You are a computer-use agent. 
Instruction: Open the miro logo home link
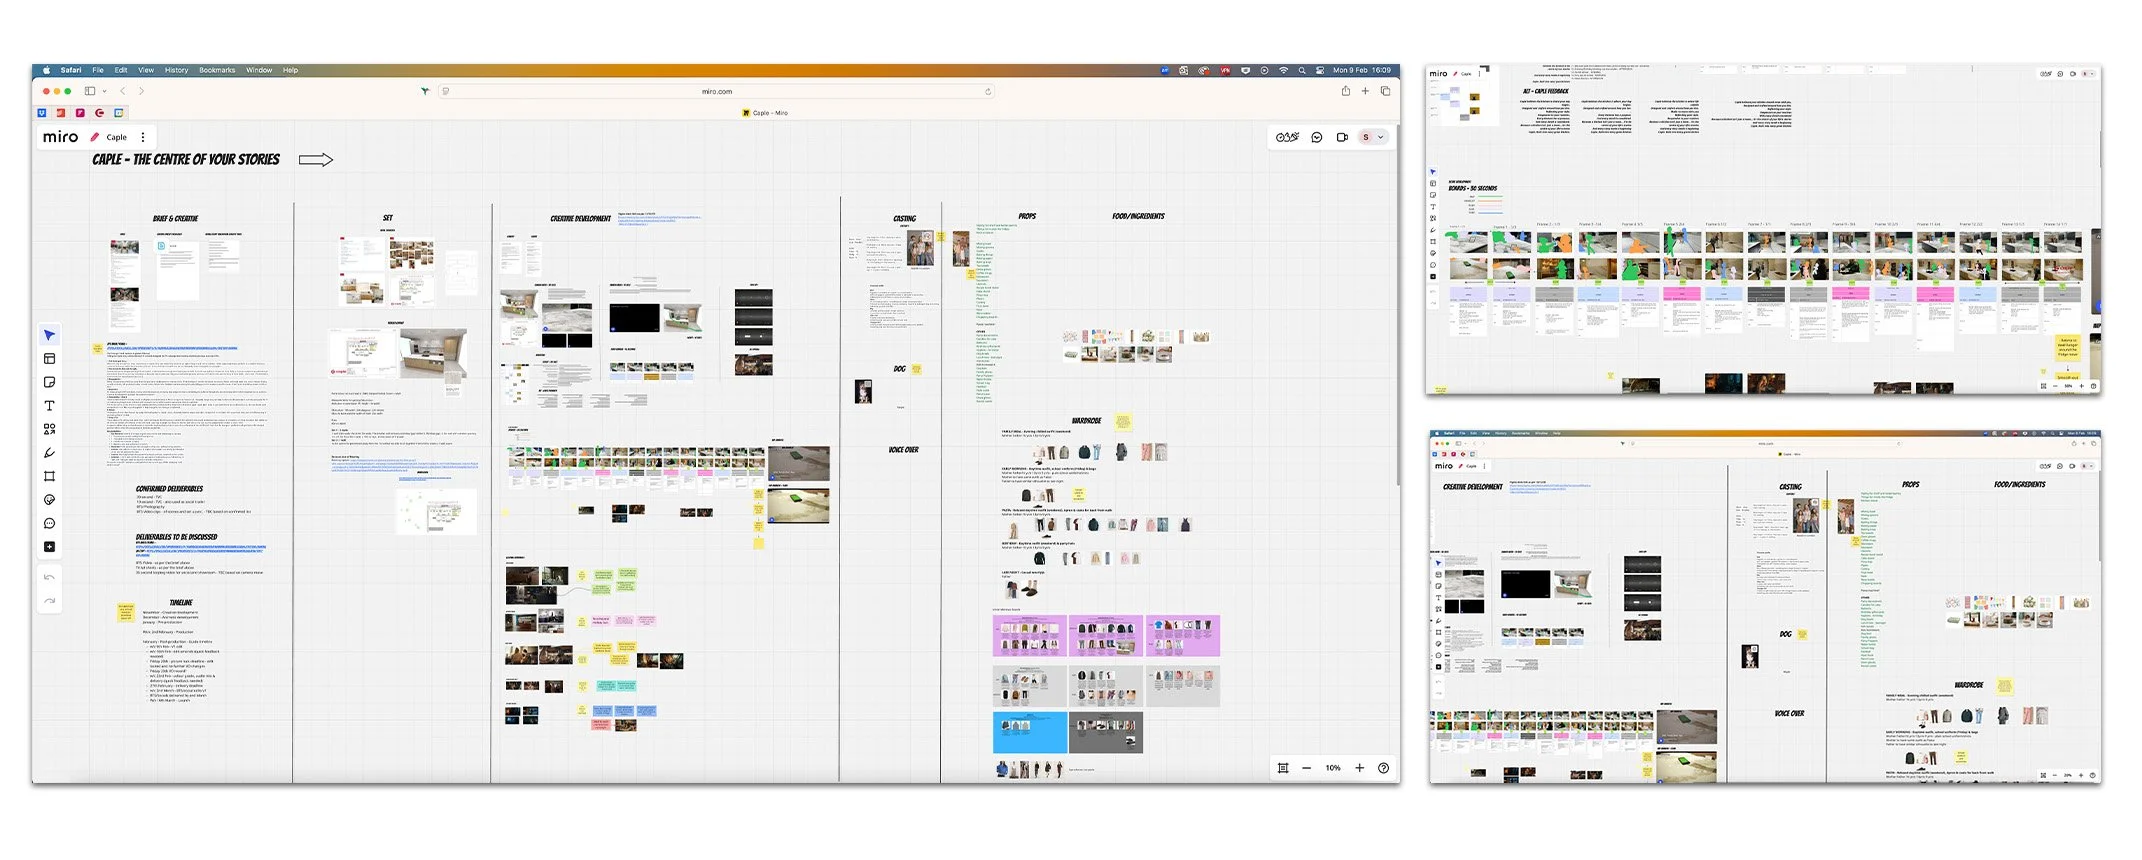pos(60,137)
